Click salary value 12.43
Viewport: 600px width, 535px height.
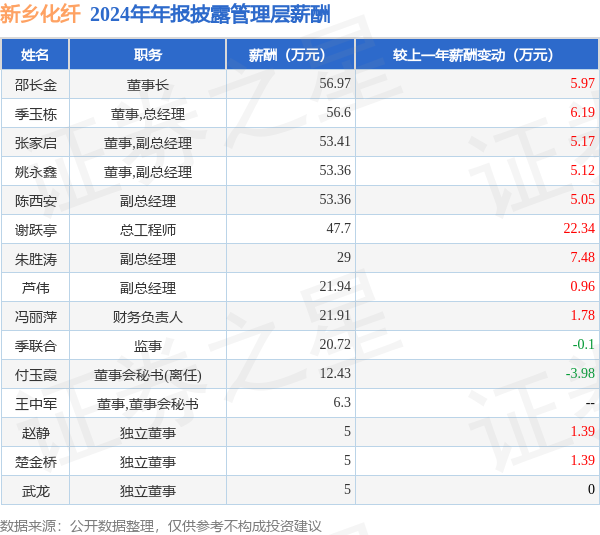coord(335,373)
